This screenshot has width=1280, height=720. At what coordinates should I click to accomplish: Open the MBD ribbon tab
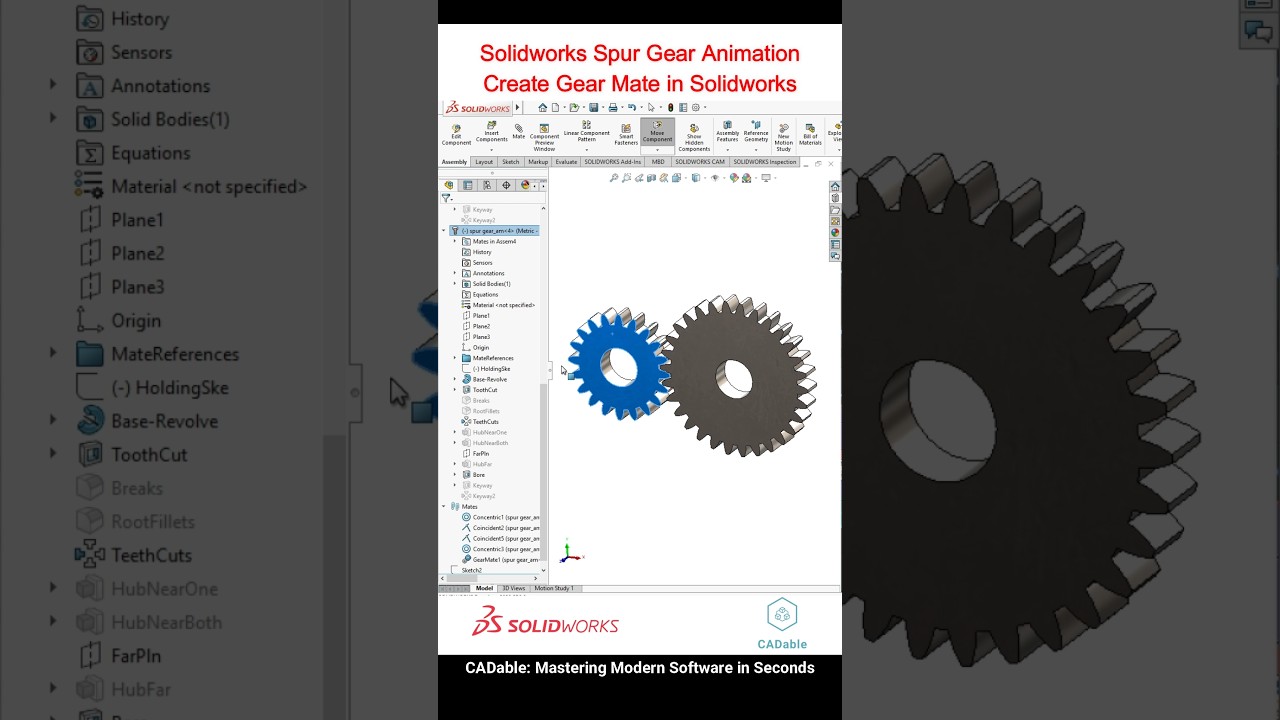658,162
